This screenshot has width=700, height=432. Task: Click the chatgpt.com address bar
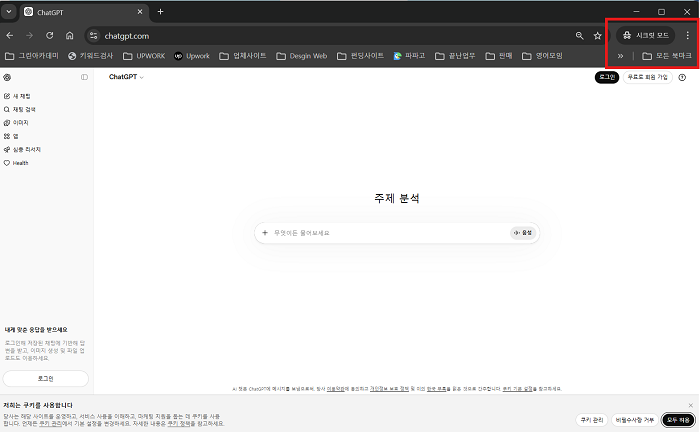pos(330,36)
